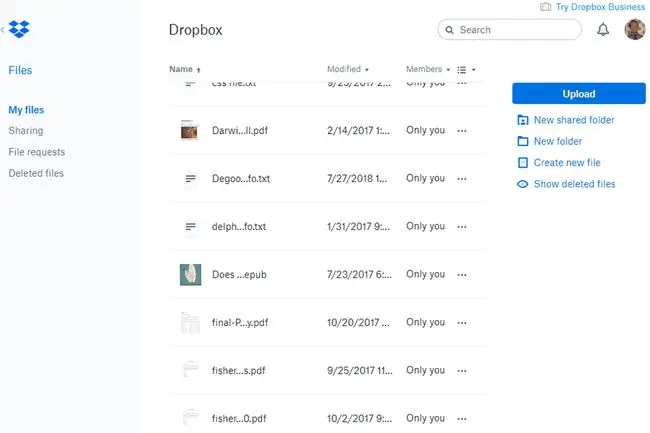Viewport: 650px width, 433px height.
Task: Show deleted files via link
Action: pyautogui.click(x=574, y=184)
